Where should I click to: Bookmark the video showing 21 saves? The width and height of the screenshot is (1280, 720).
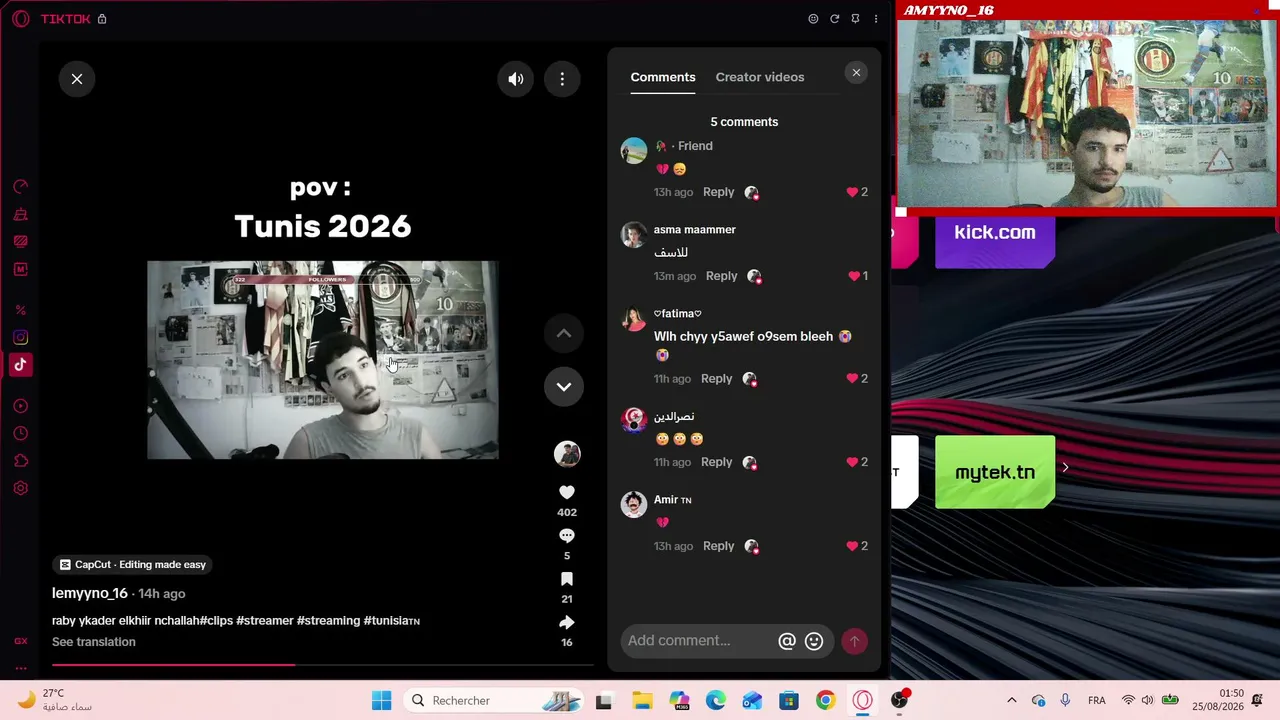pos(567,579)
